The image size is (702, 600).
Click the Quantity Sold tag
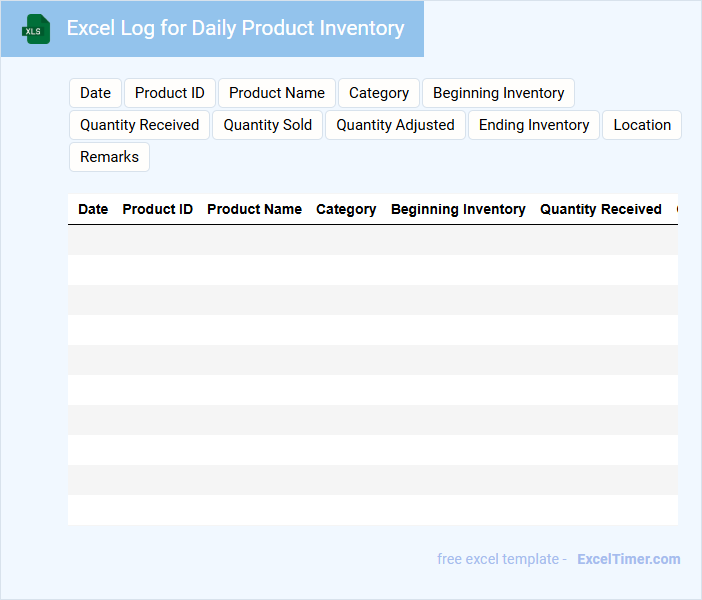(267, 125)
